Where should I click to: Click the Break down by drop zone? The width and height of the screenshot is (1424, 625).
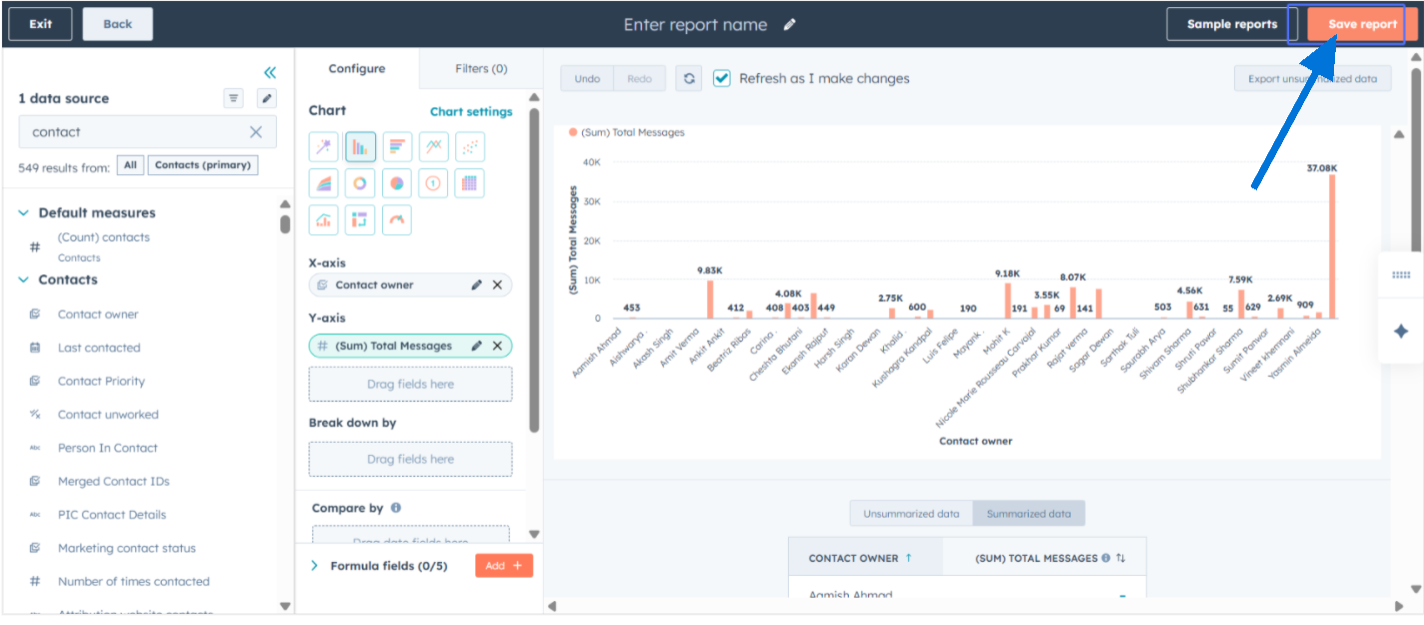[x=410, y=459]
